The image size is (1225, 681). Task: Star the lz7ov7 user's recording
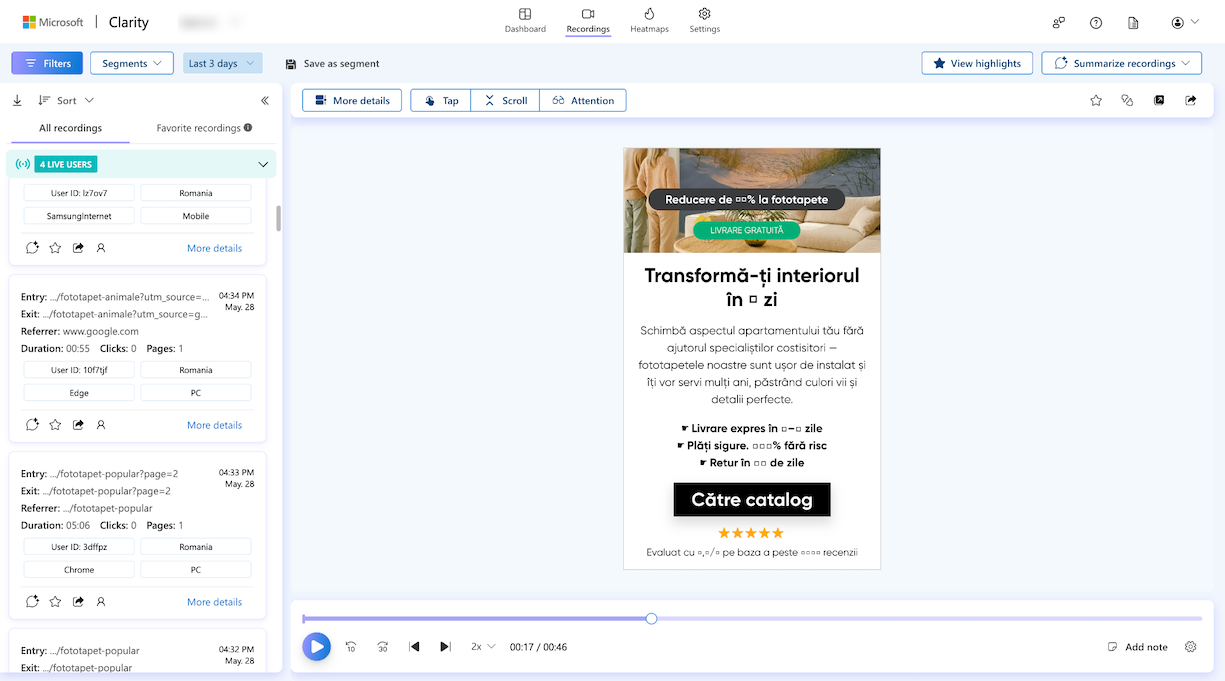[x=55, y=247]
